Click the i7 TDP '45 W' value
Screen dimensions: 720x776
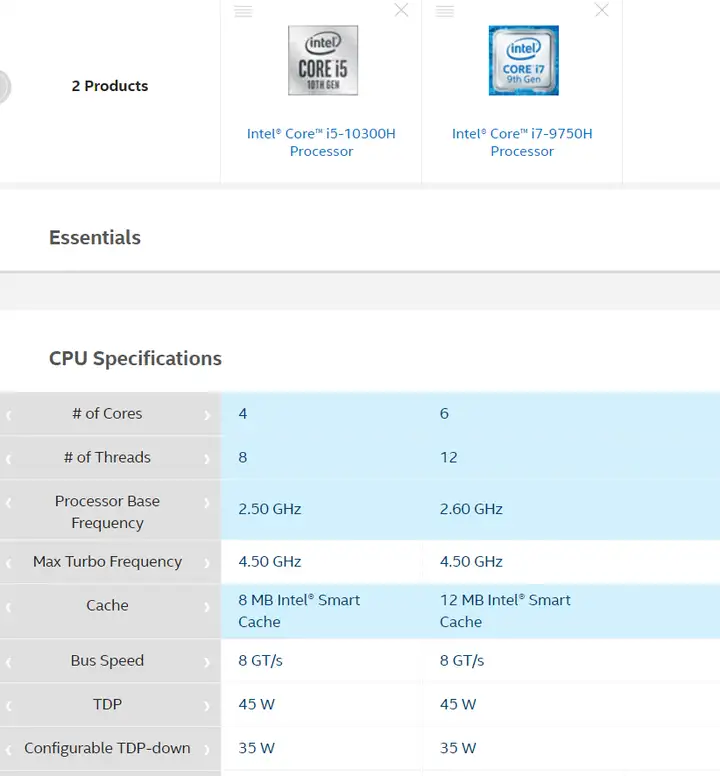tap(458, 704)
